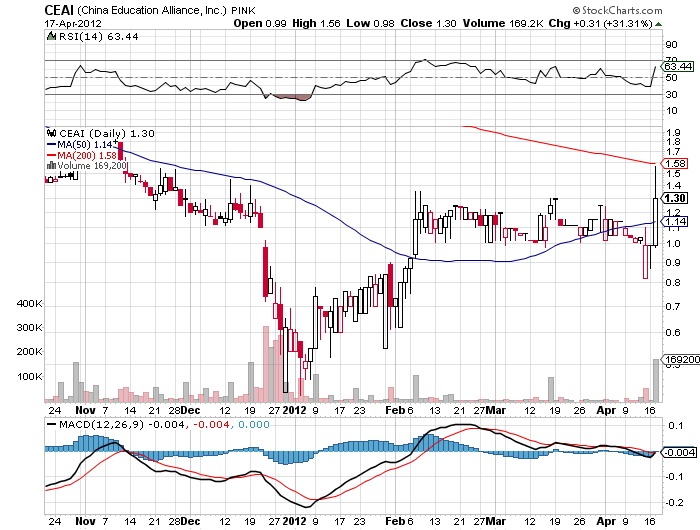Viewport: 700px width, 530px height.
Task: Click the chart date 17-Apr-2012
Action: (x=73, y=24)
